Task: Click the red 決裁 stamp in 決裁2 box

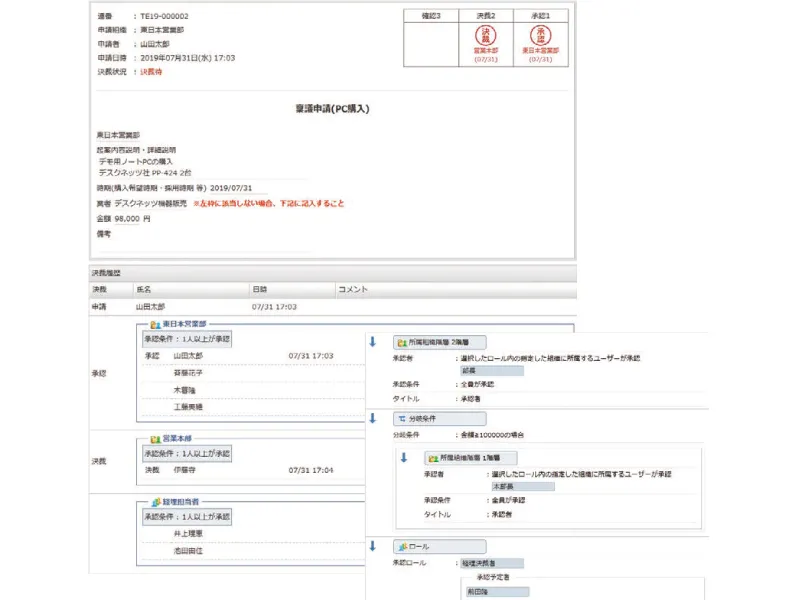Action: (x=485, y=35)
